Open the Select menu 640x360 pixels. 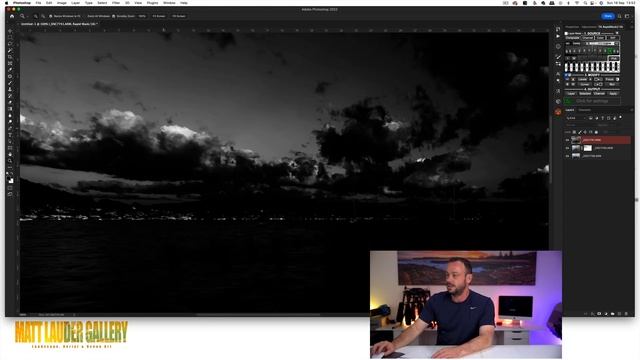(x=102, y=3)
